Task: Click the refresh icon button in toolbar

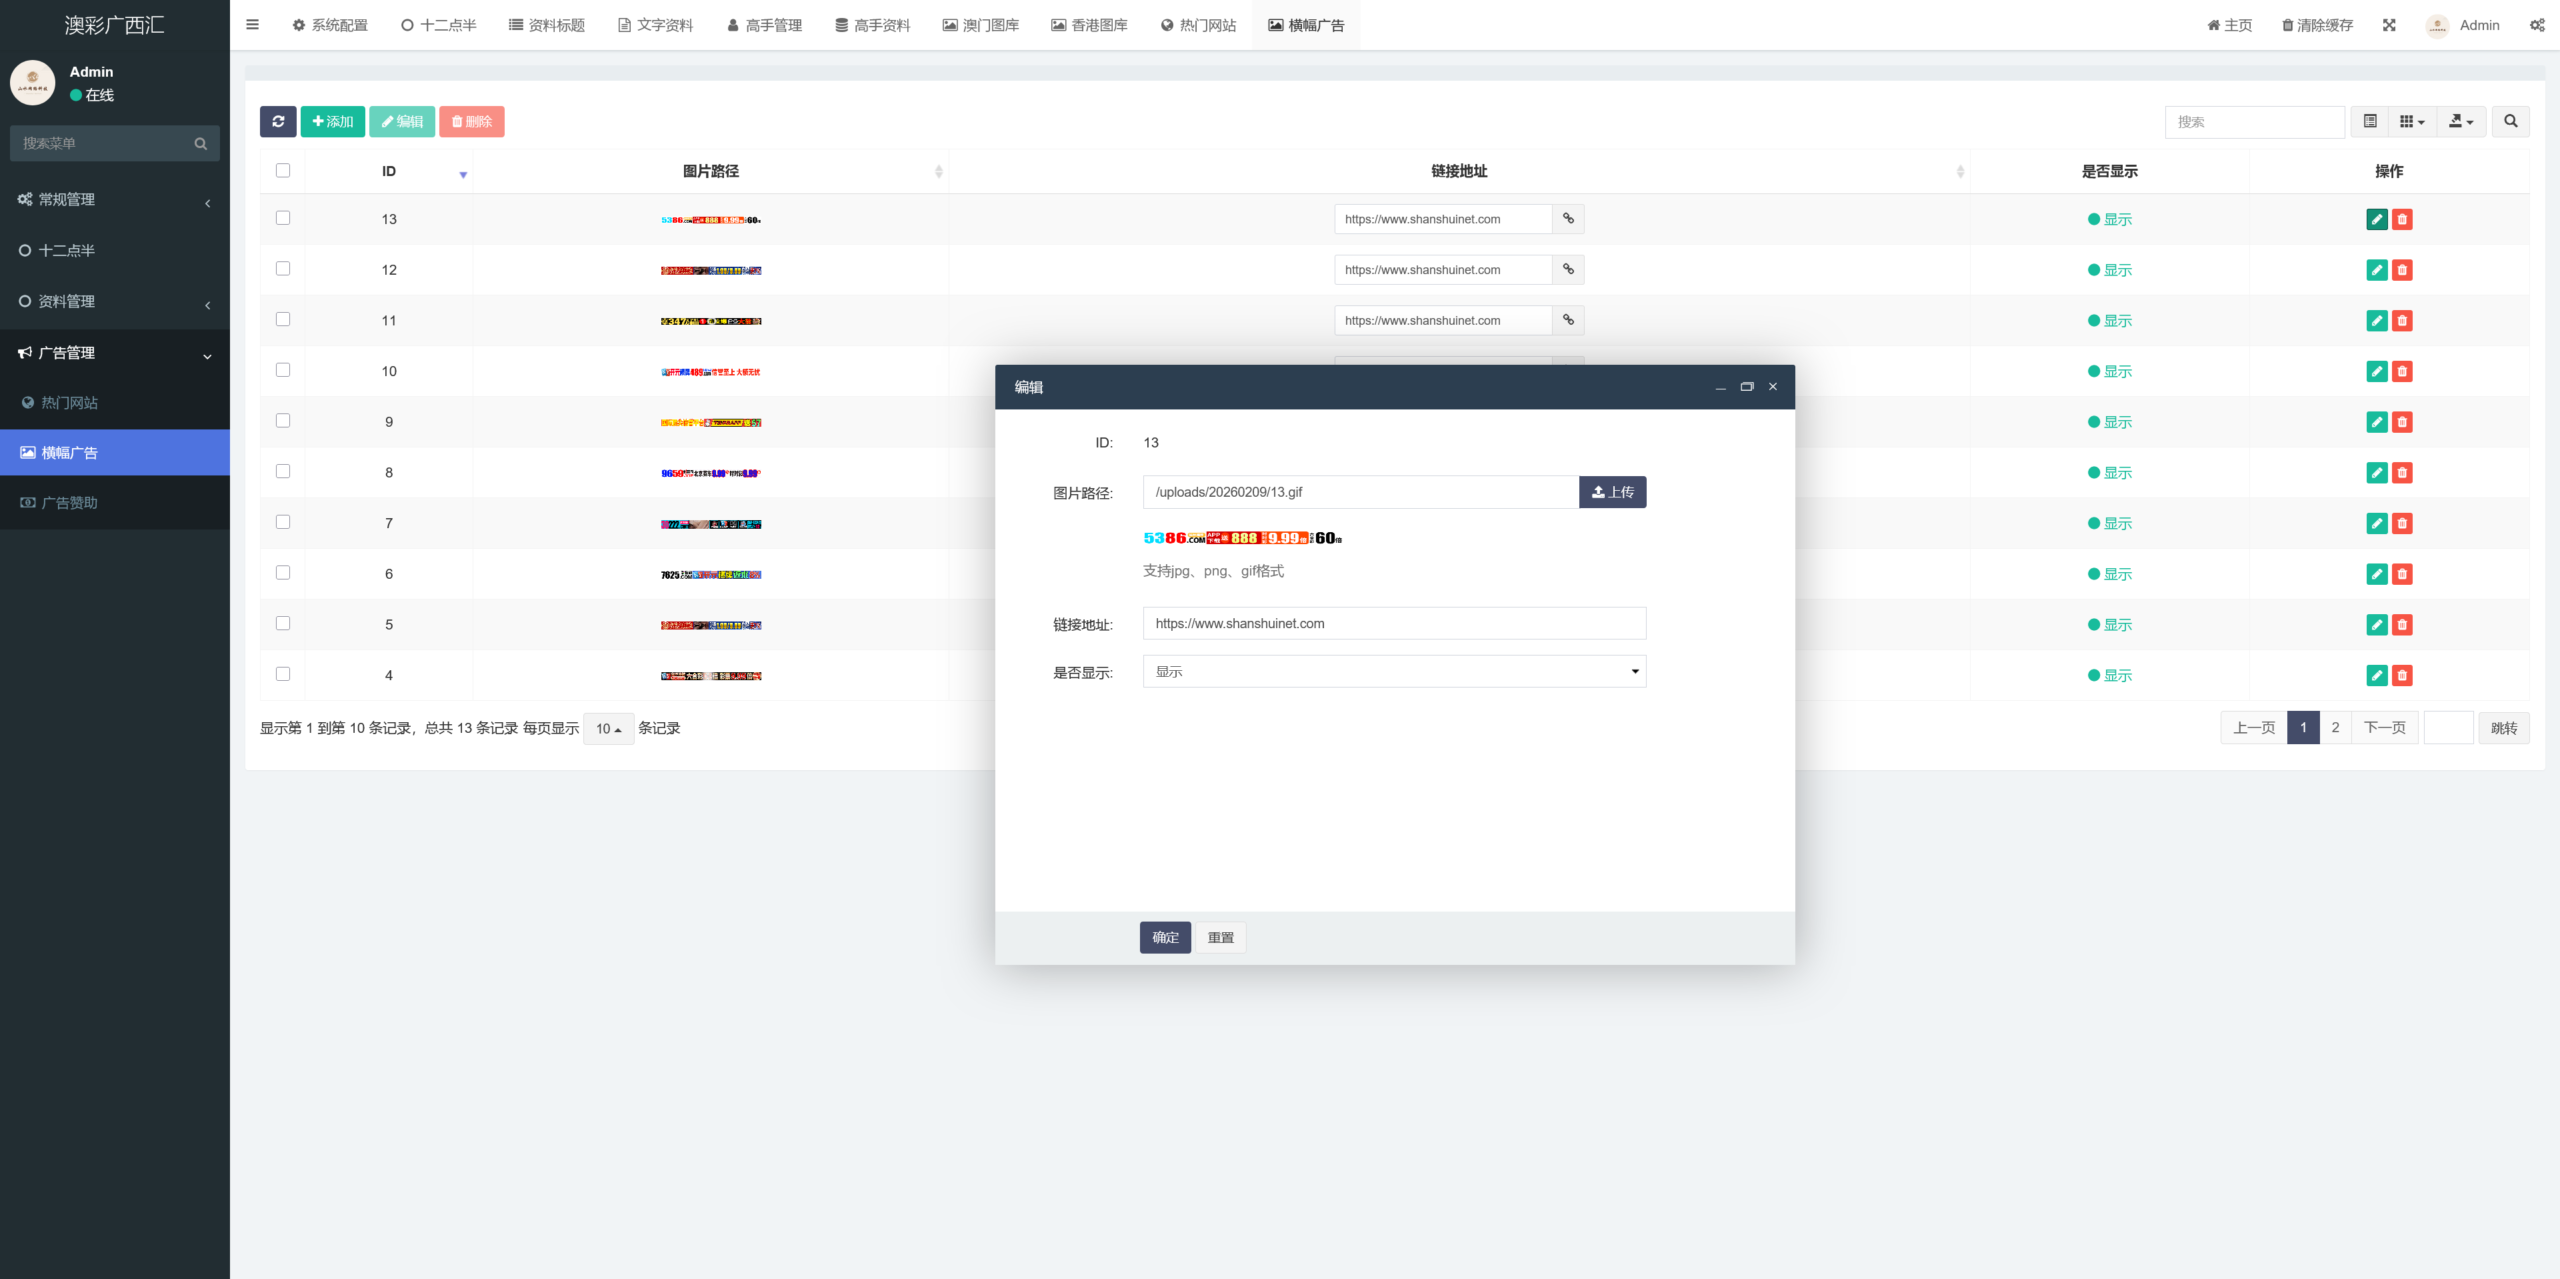Action: 278,121
